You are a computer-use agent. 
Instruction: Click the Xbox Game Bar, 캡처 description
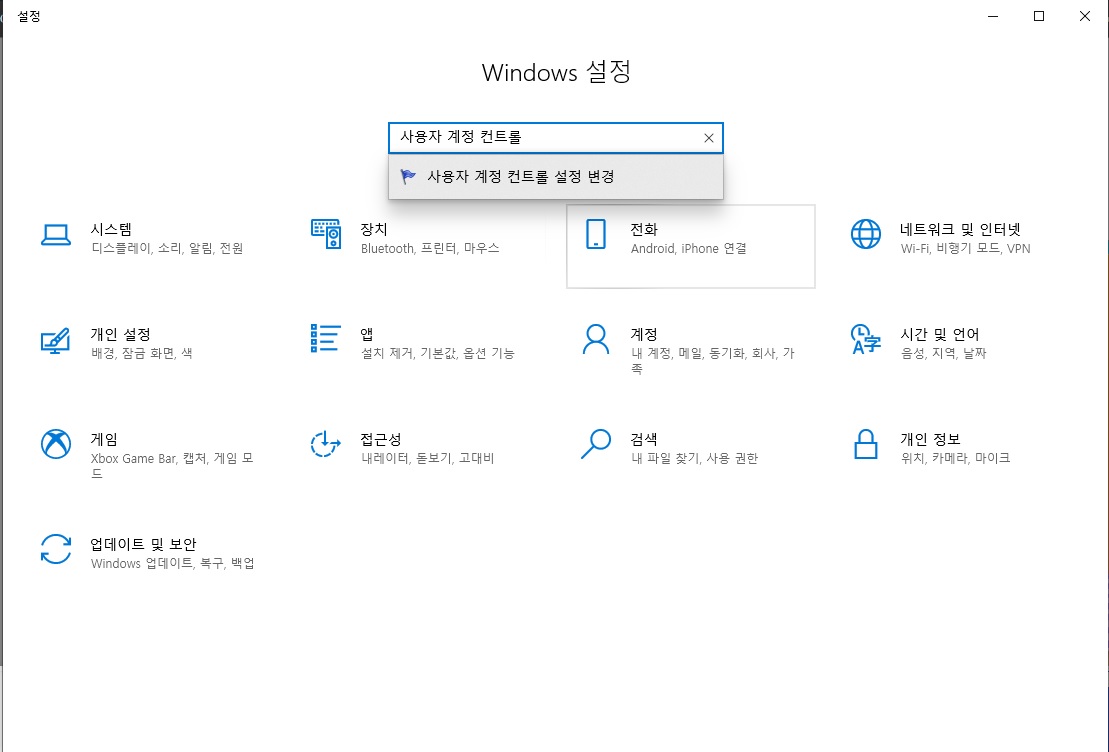coord(172,465)
